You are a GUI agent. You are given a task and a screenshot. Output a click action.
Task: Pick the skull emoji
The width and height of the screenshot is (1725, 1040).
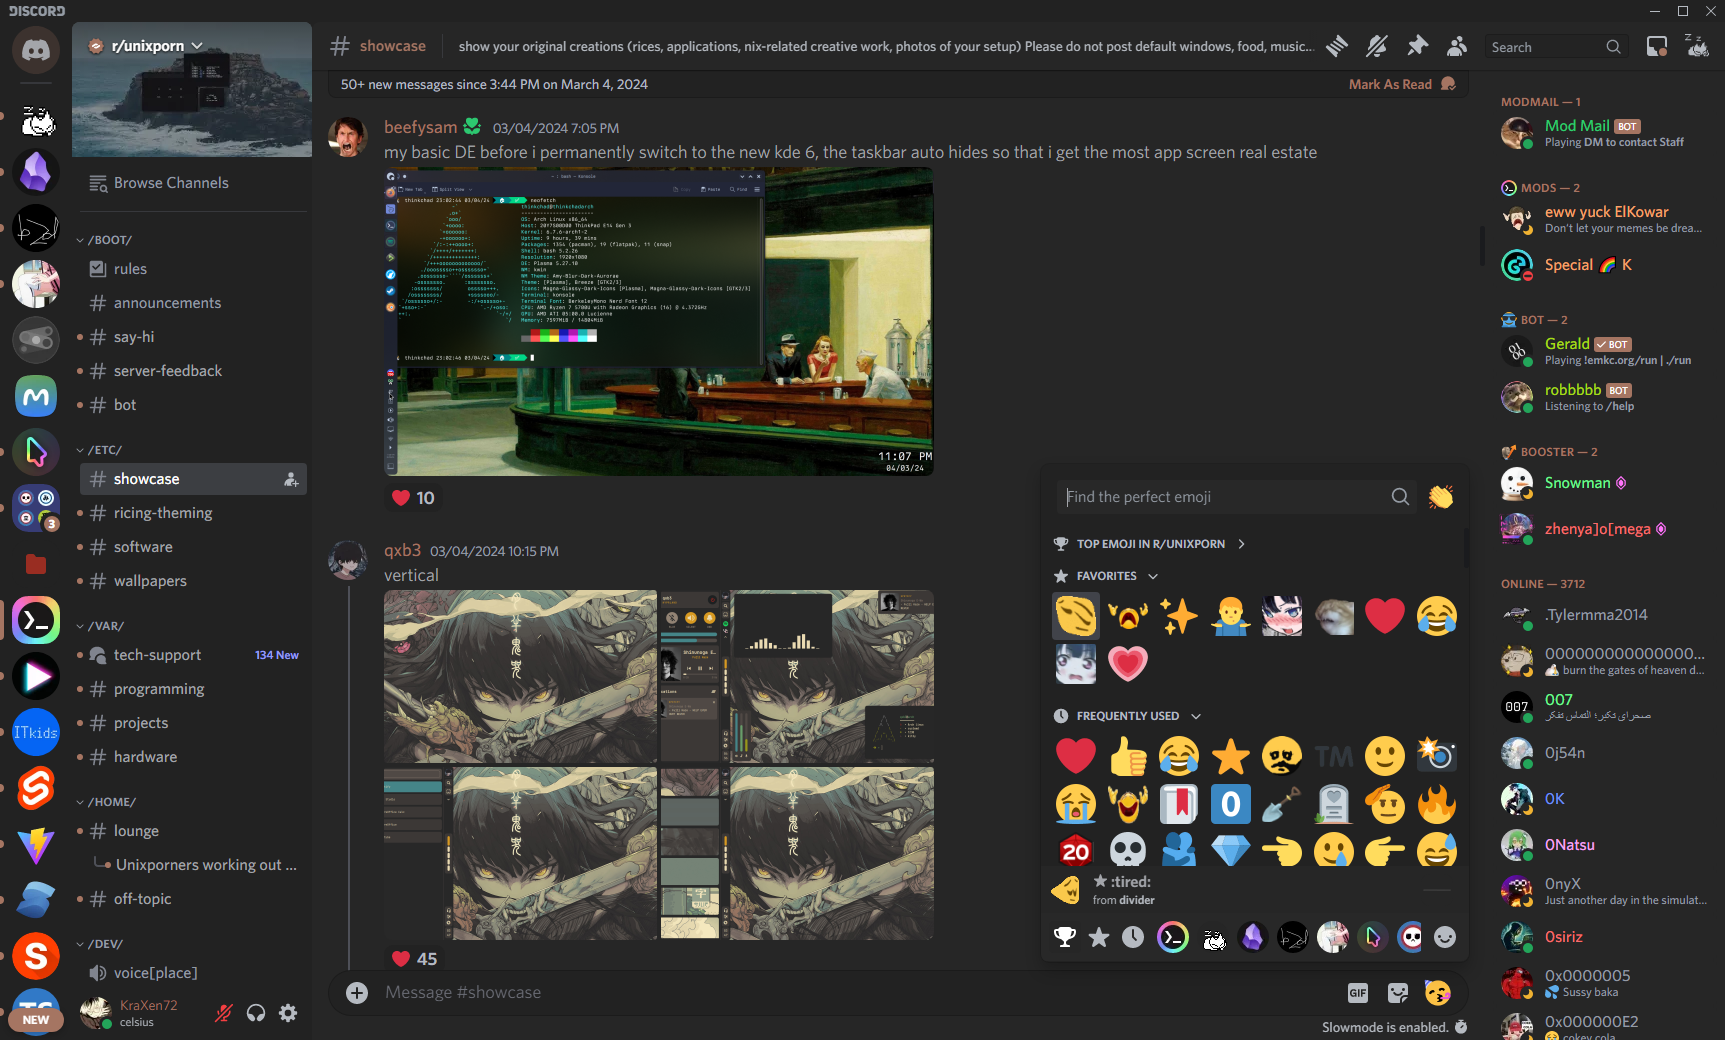[x=1128, y=850]
